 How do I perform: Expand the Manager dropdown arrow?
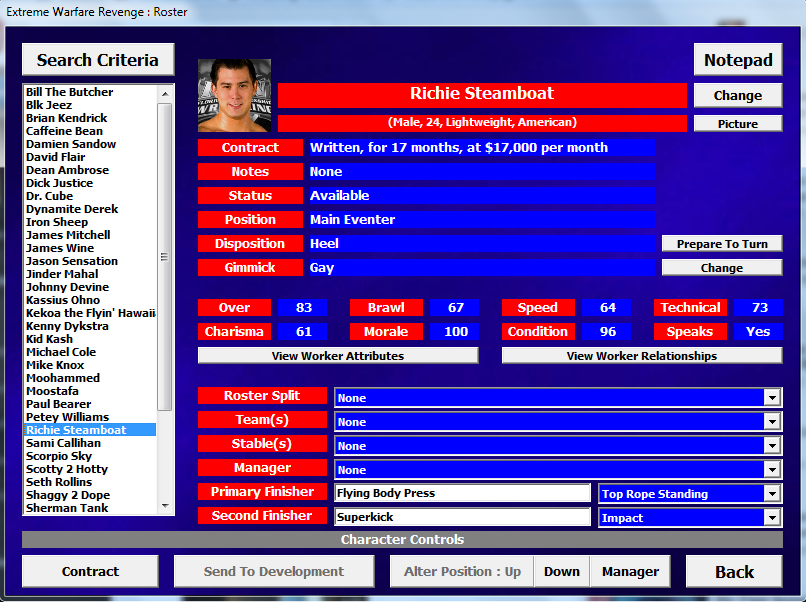[772, 469]
